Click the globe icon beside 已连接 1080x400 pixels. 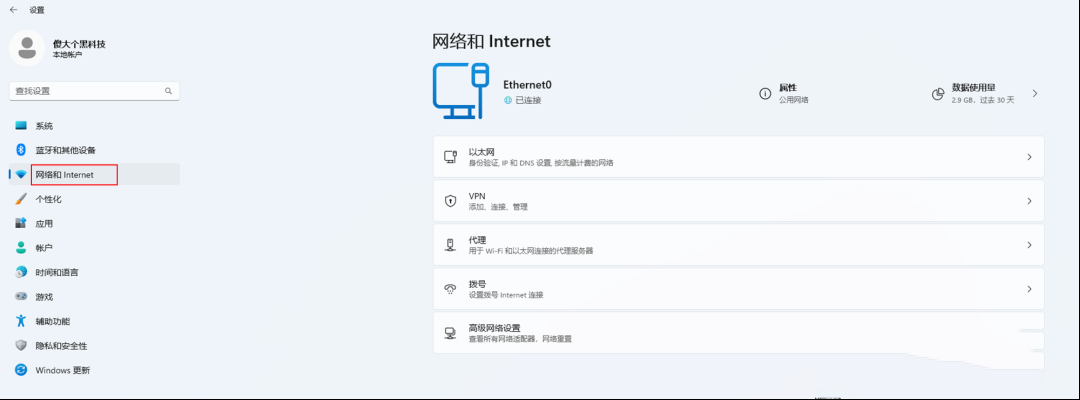pos(508,100)
